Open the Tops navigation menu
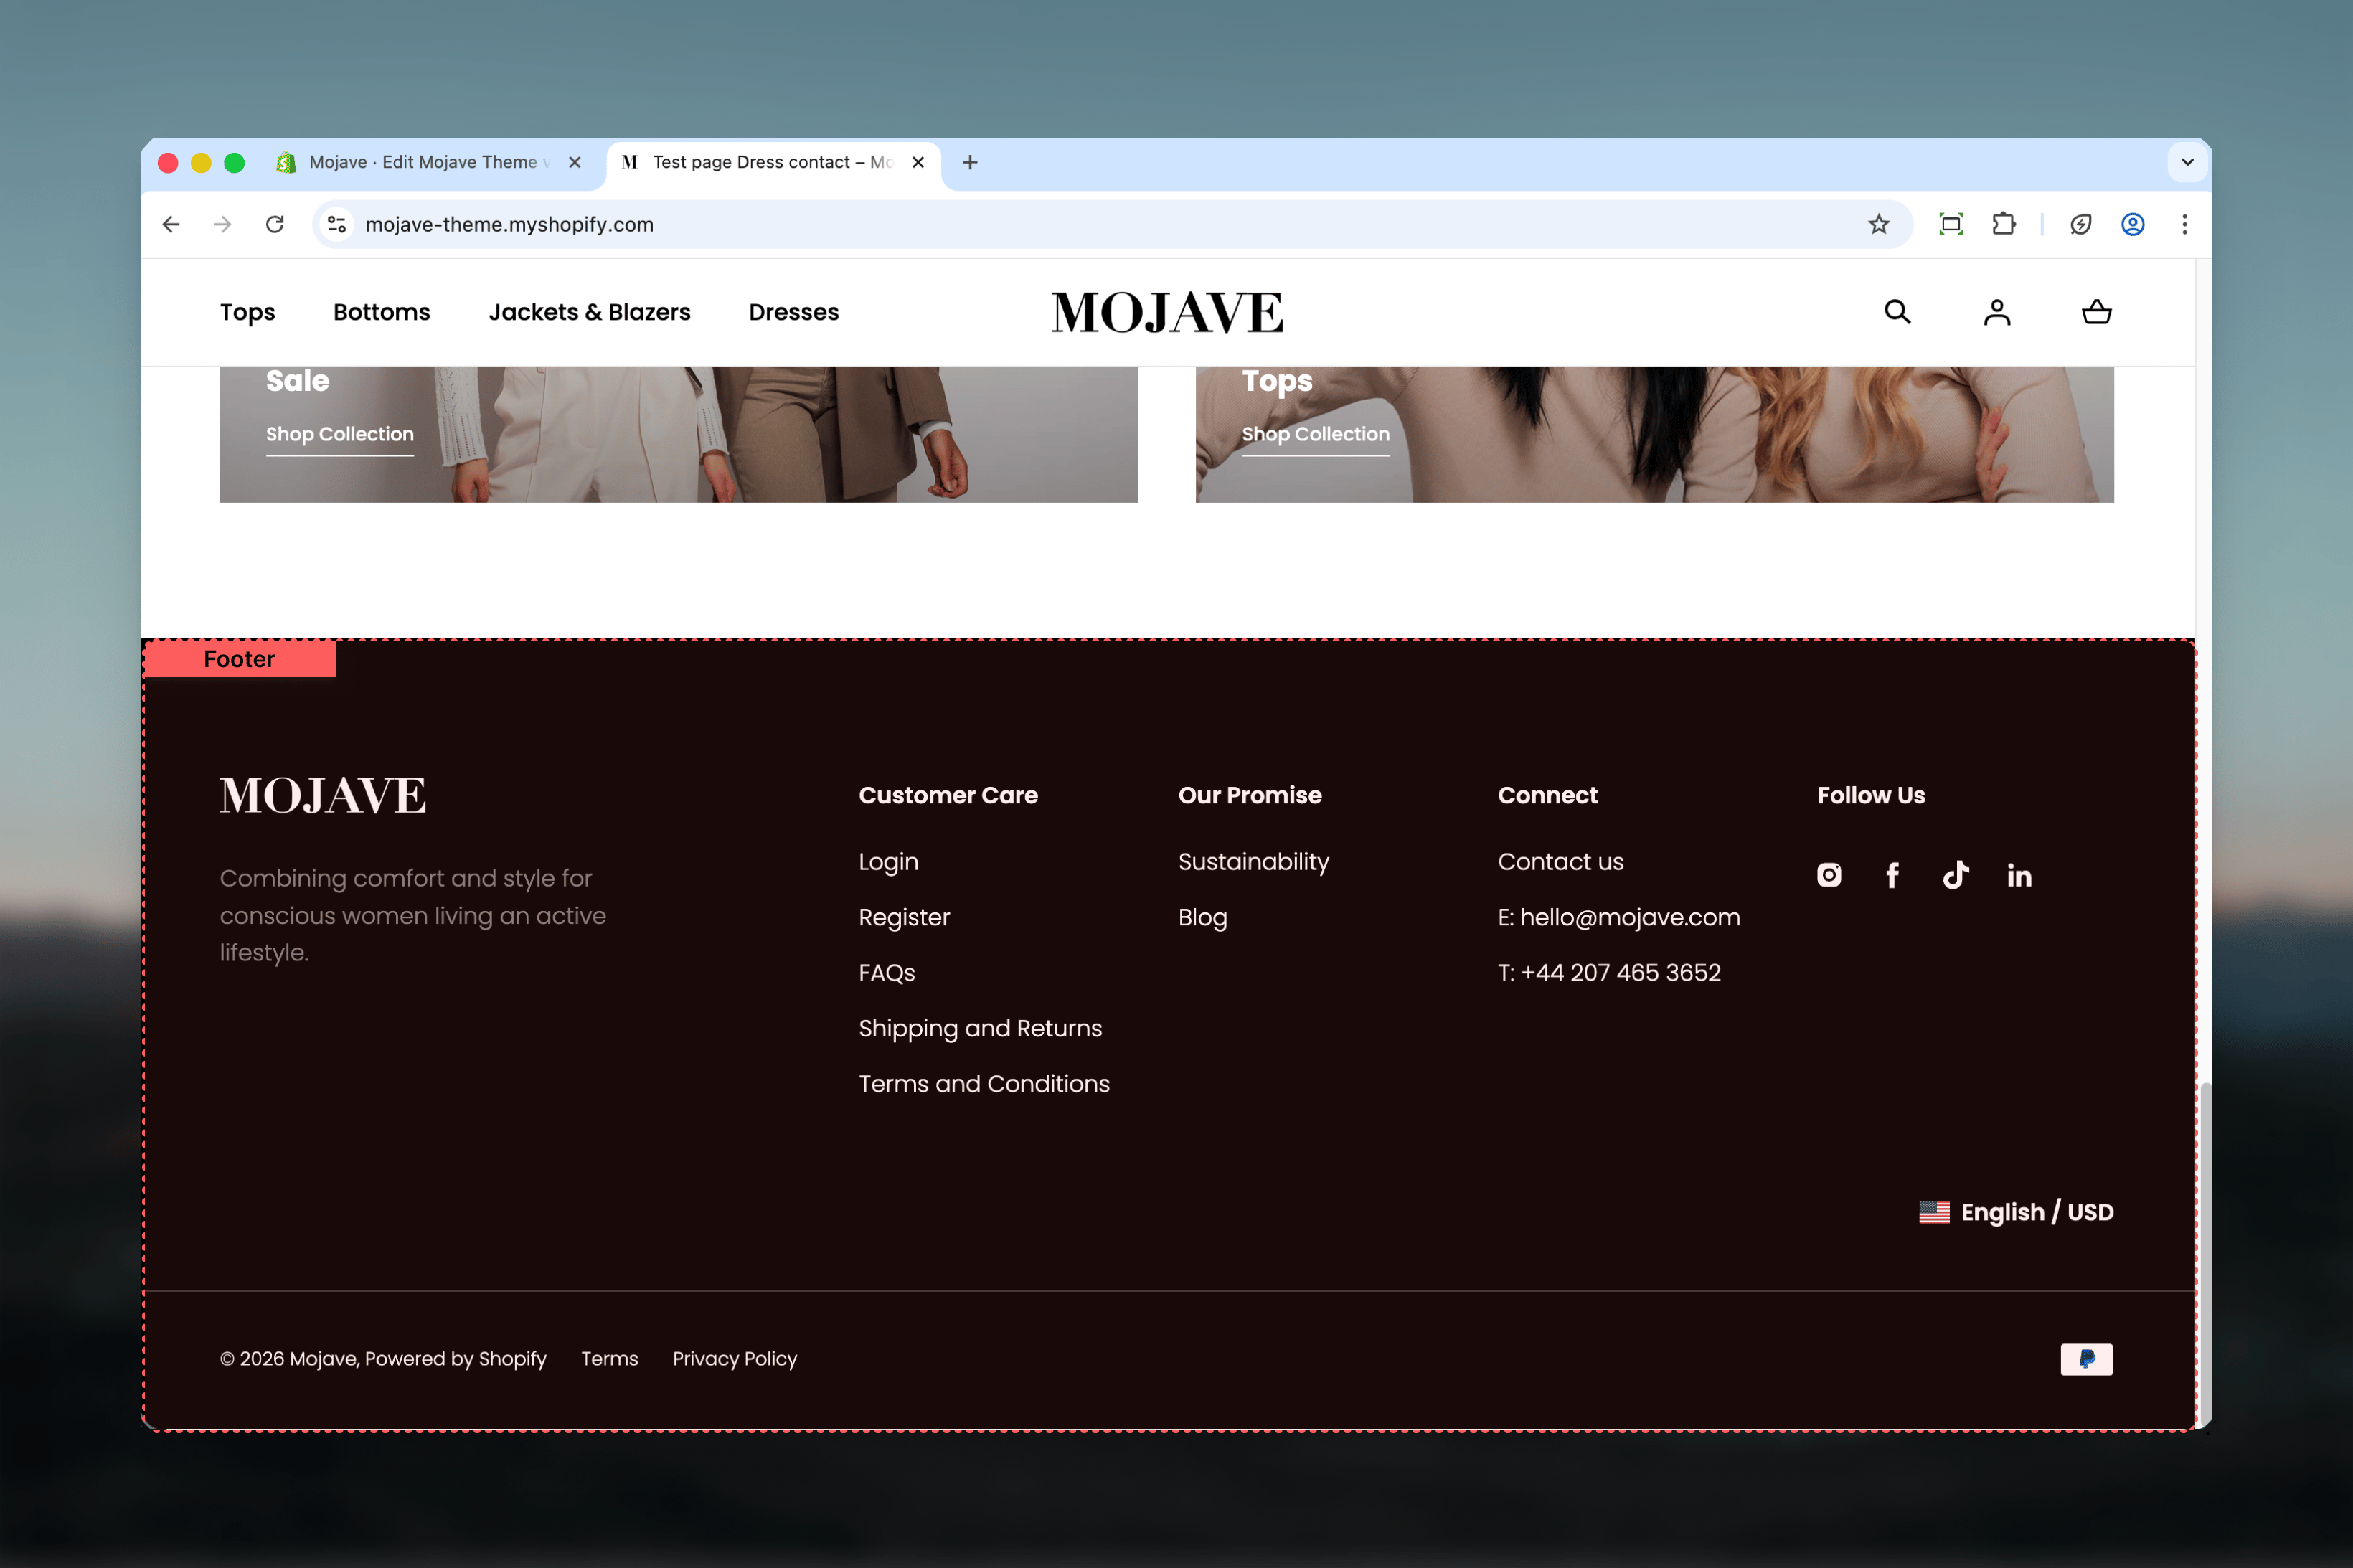Viewport: 2353px width, 1568px height. pos(247,312)
